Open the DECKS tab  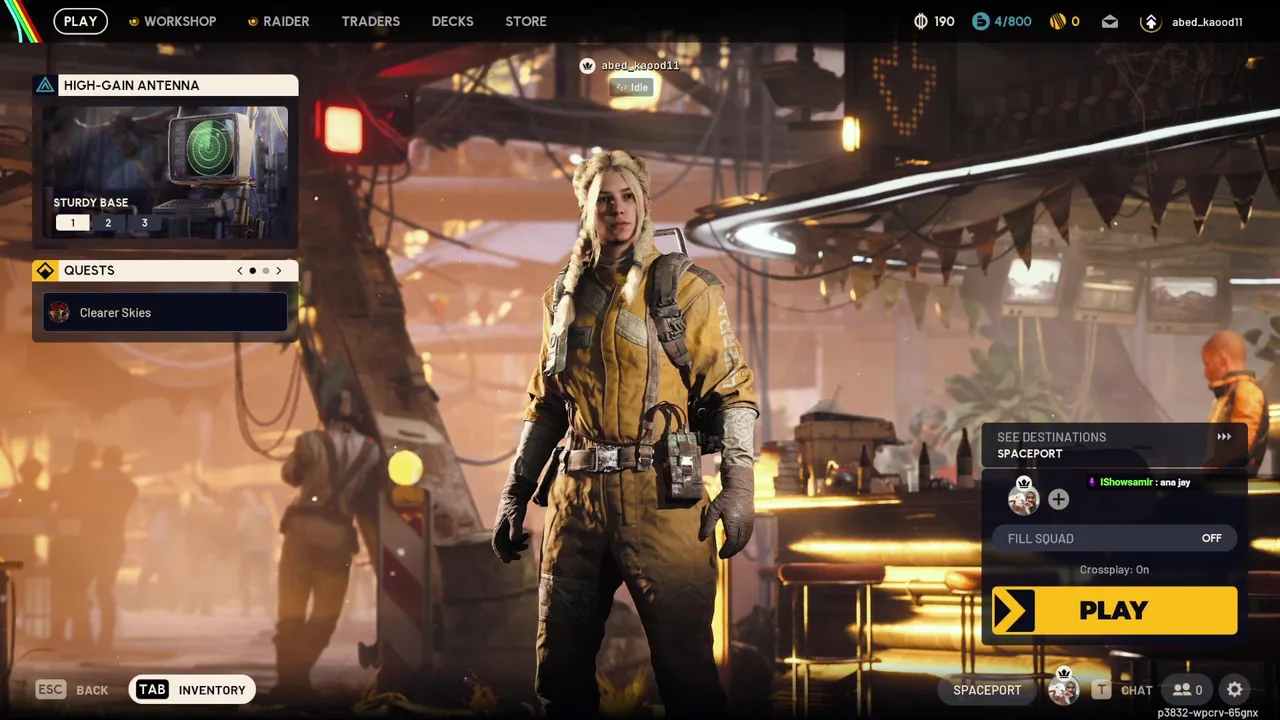(x=453, y=21)
